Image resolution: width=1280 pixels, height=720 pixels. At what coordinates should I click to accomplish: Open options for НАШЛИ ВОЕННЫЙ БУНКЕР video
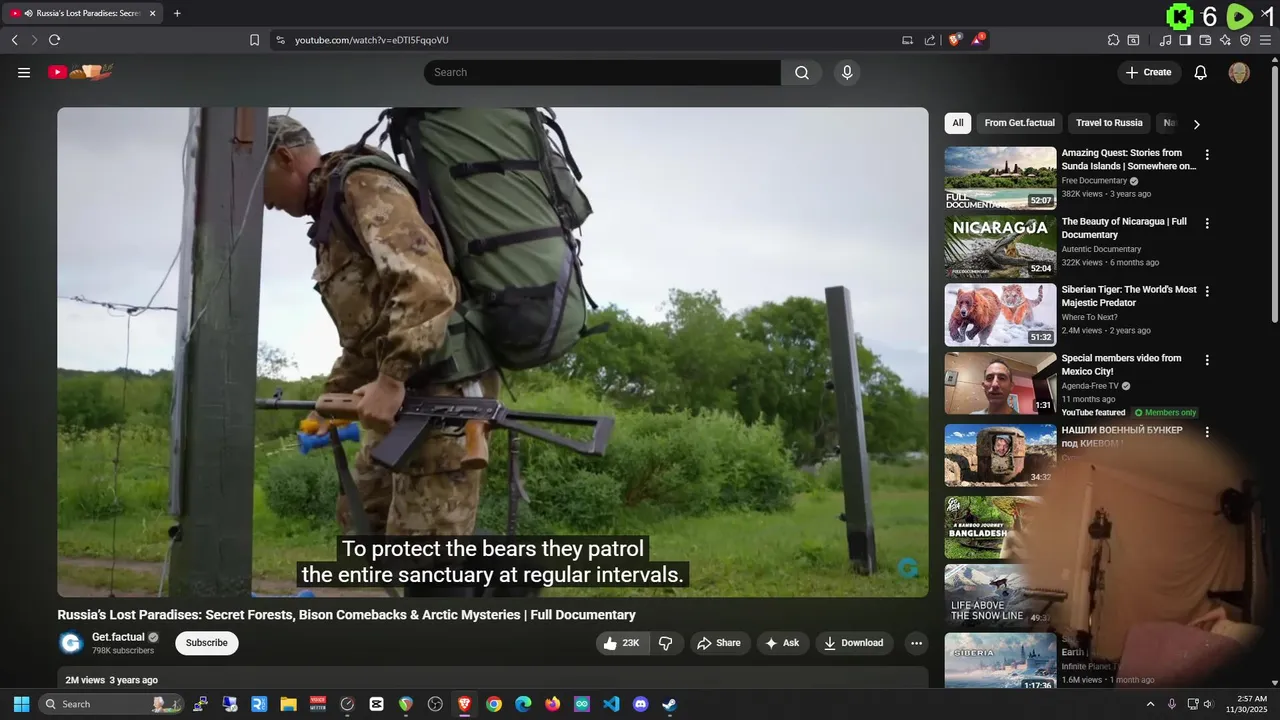(x=1207, y=432)
